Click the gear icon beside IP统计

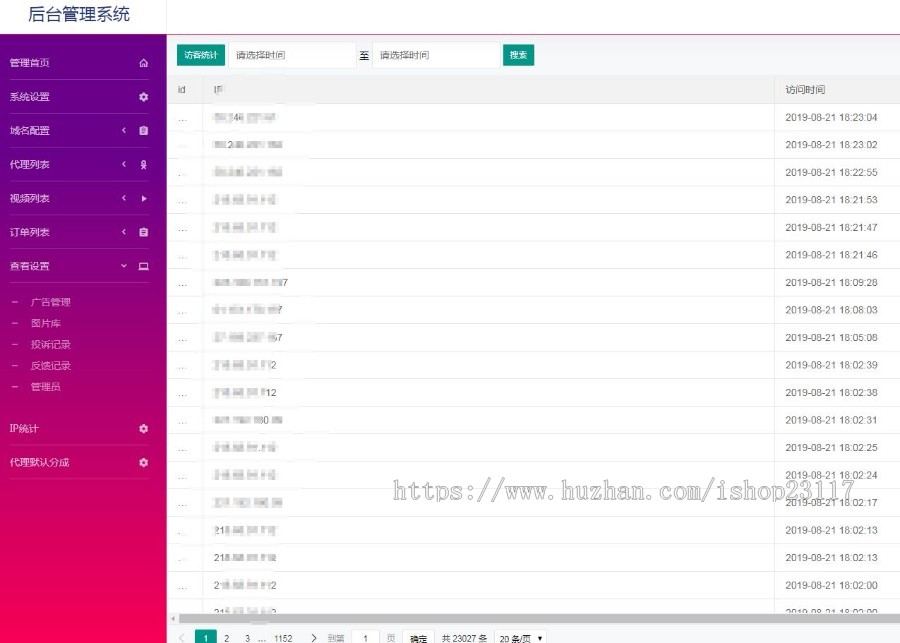[143, 428]
